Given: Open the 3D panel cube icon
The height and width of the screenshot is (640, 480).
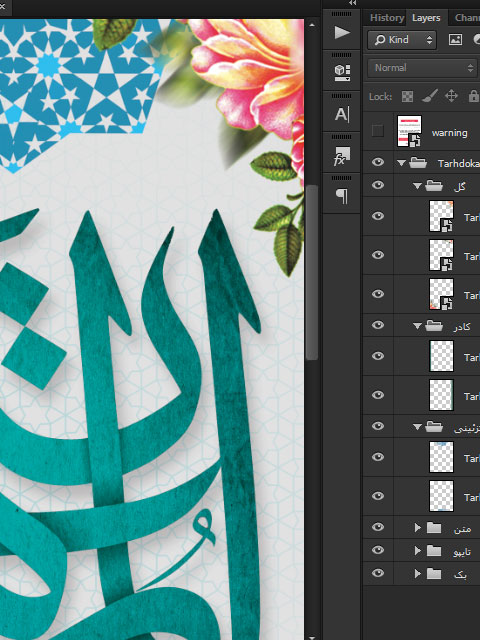Looking at the screenshot, I should point(342,73).
